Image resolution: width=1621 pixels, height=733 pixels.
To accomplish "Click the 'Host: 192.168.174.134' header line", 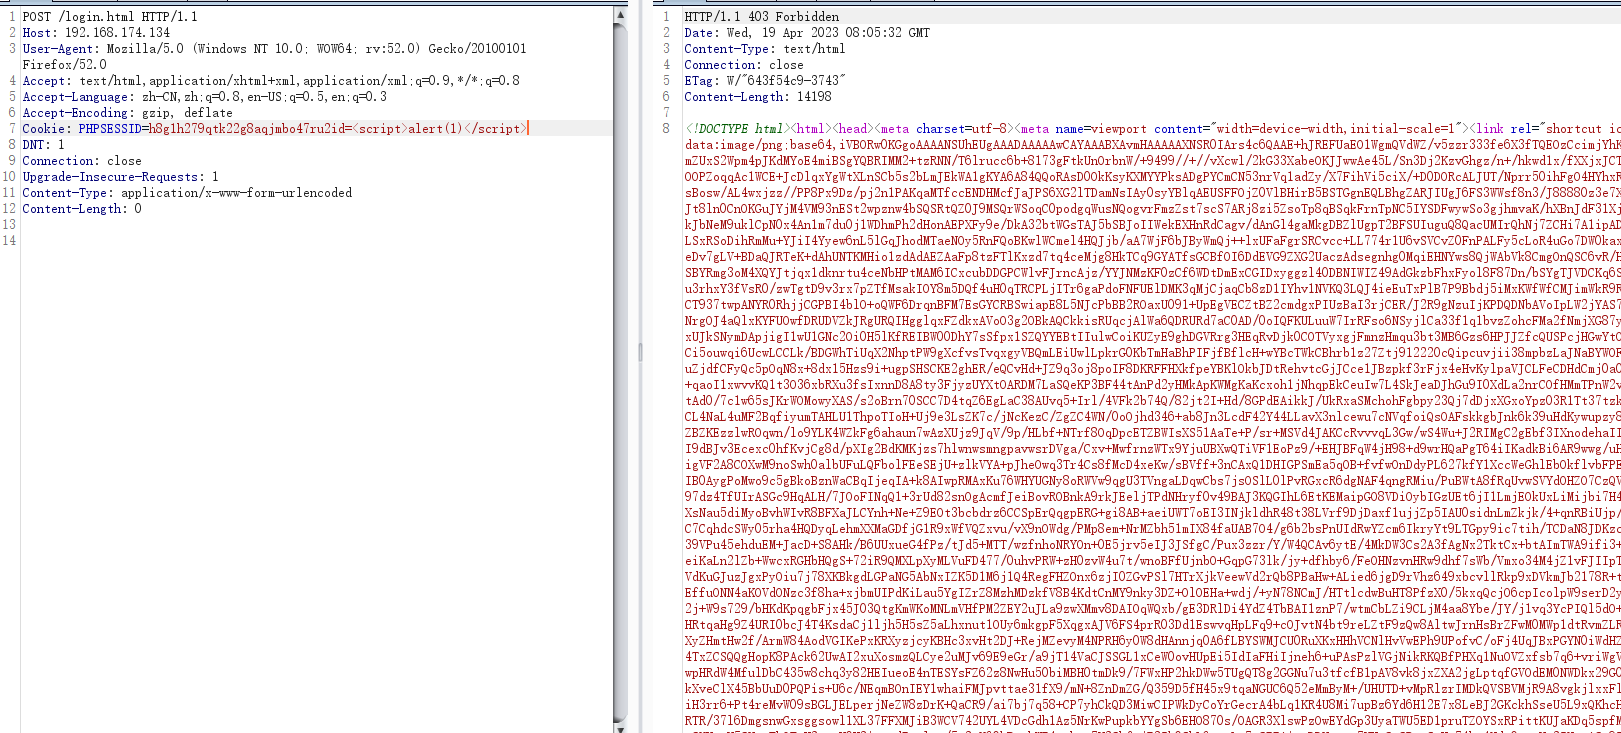I will pyautogui.click(x=96, y=32).
